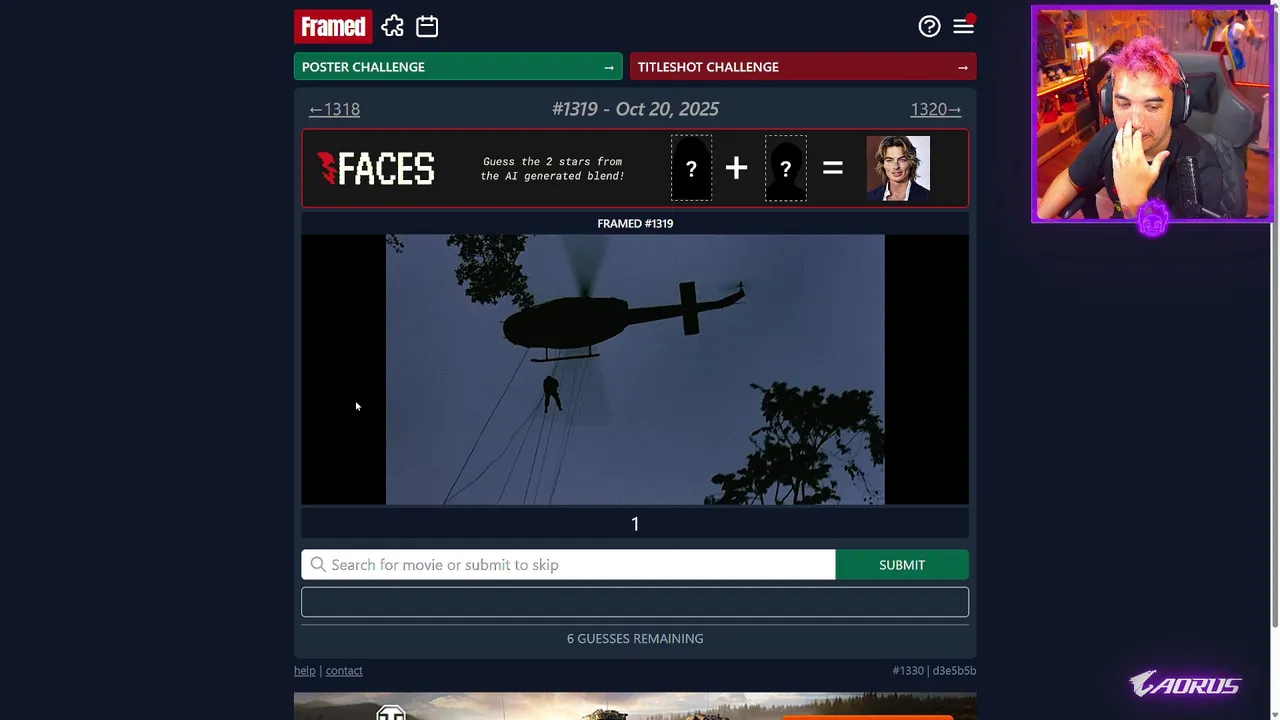Open the puzzle piece games icon
This screenshot has width=1280, height=720.
click(393, 26)
